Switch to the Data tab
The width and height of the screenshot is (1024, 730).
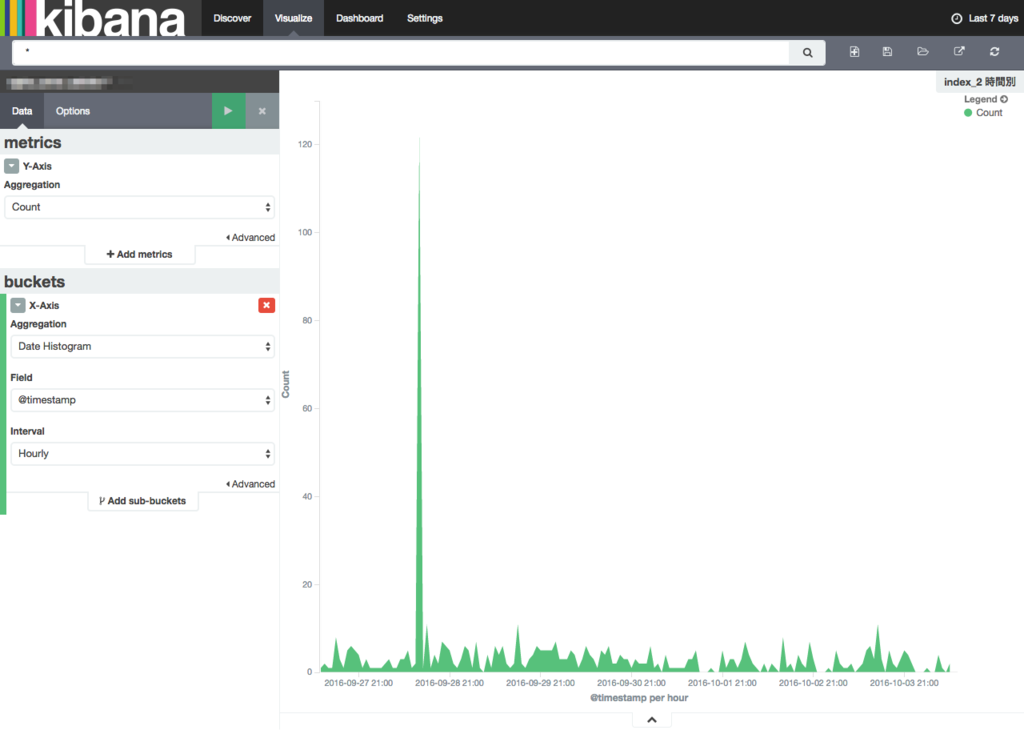(22, 111)
